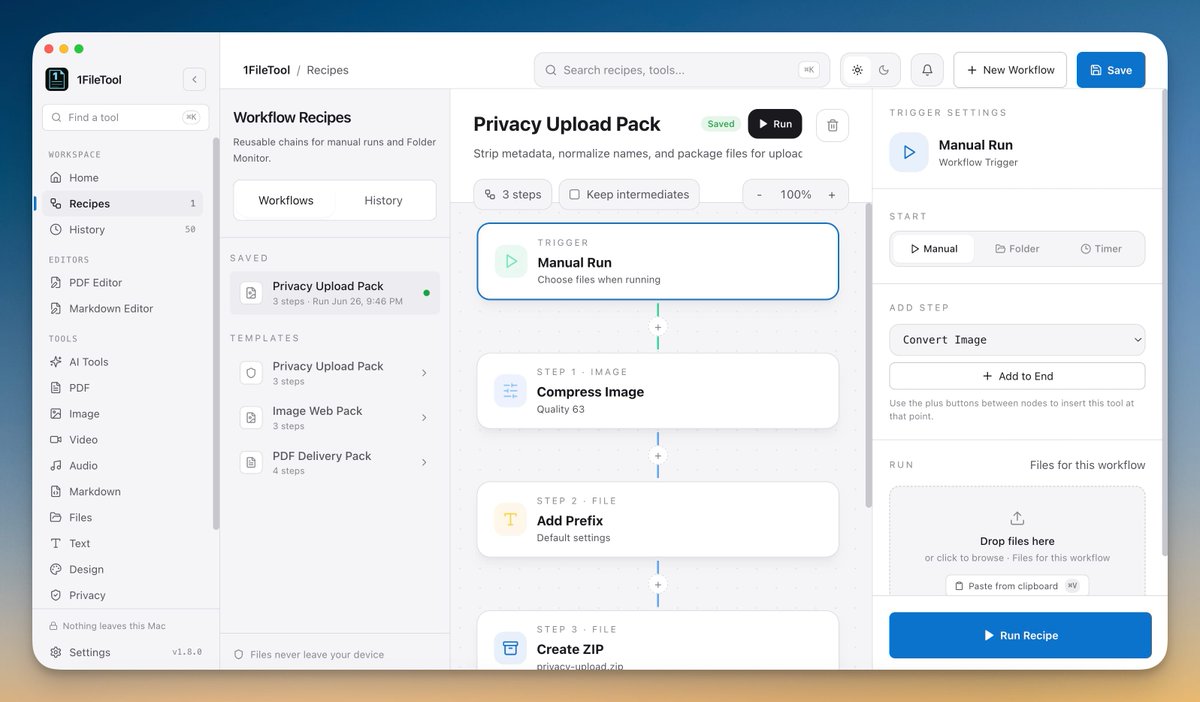The image size is (1200, 702).
Task: Expand Privacy Upload Pack template chevron
Action: coord(424,373)
